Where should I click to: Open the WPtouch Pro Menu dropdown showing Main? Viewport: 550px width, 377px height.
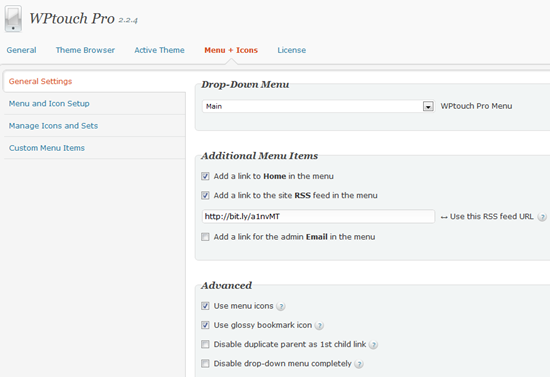coord(318,106)
